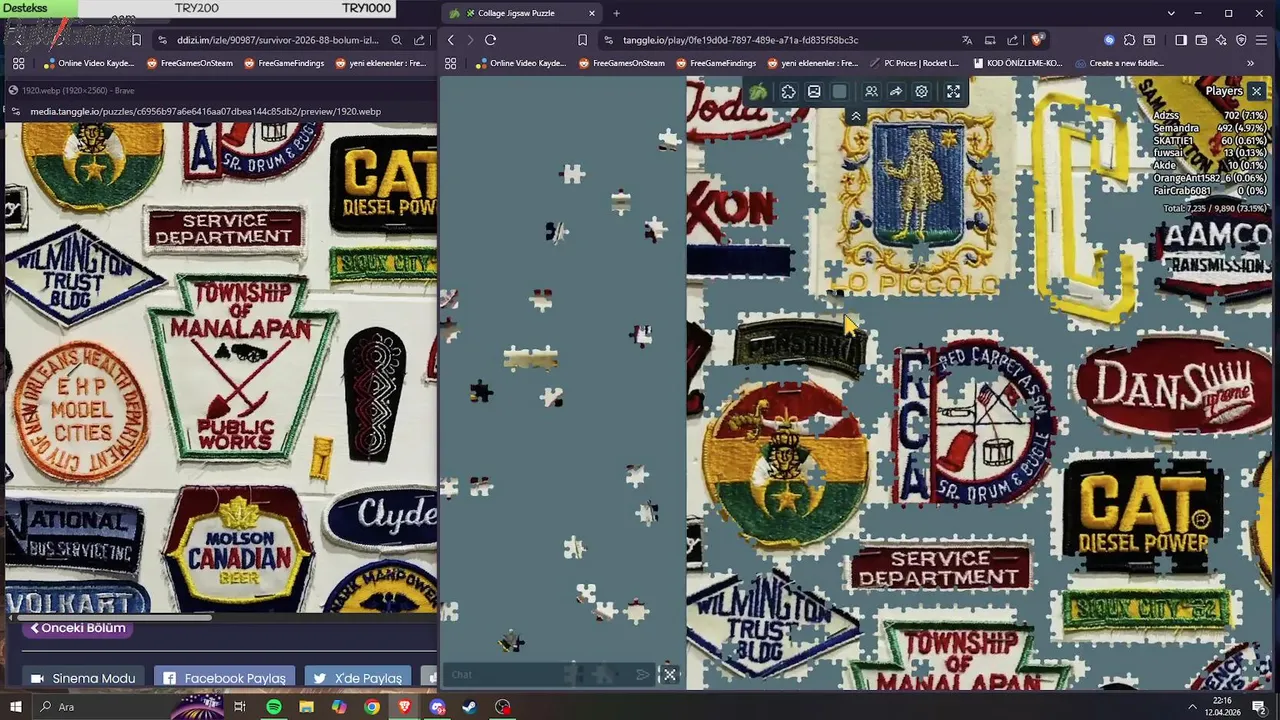Click the ddizi.im address bar in left browser
Image resolution: width=1280 pixels, height=720 pixels.
[277, 40]
